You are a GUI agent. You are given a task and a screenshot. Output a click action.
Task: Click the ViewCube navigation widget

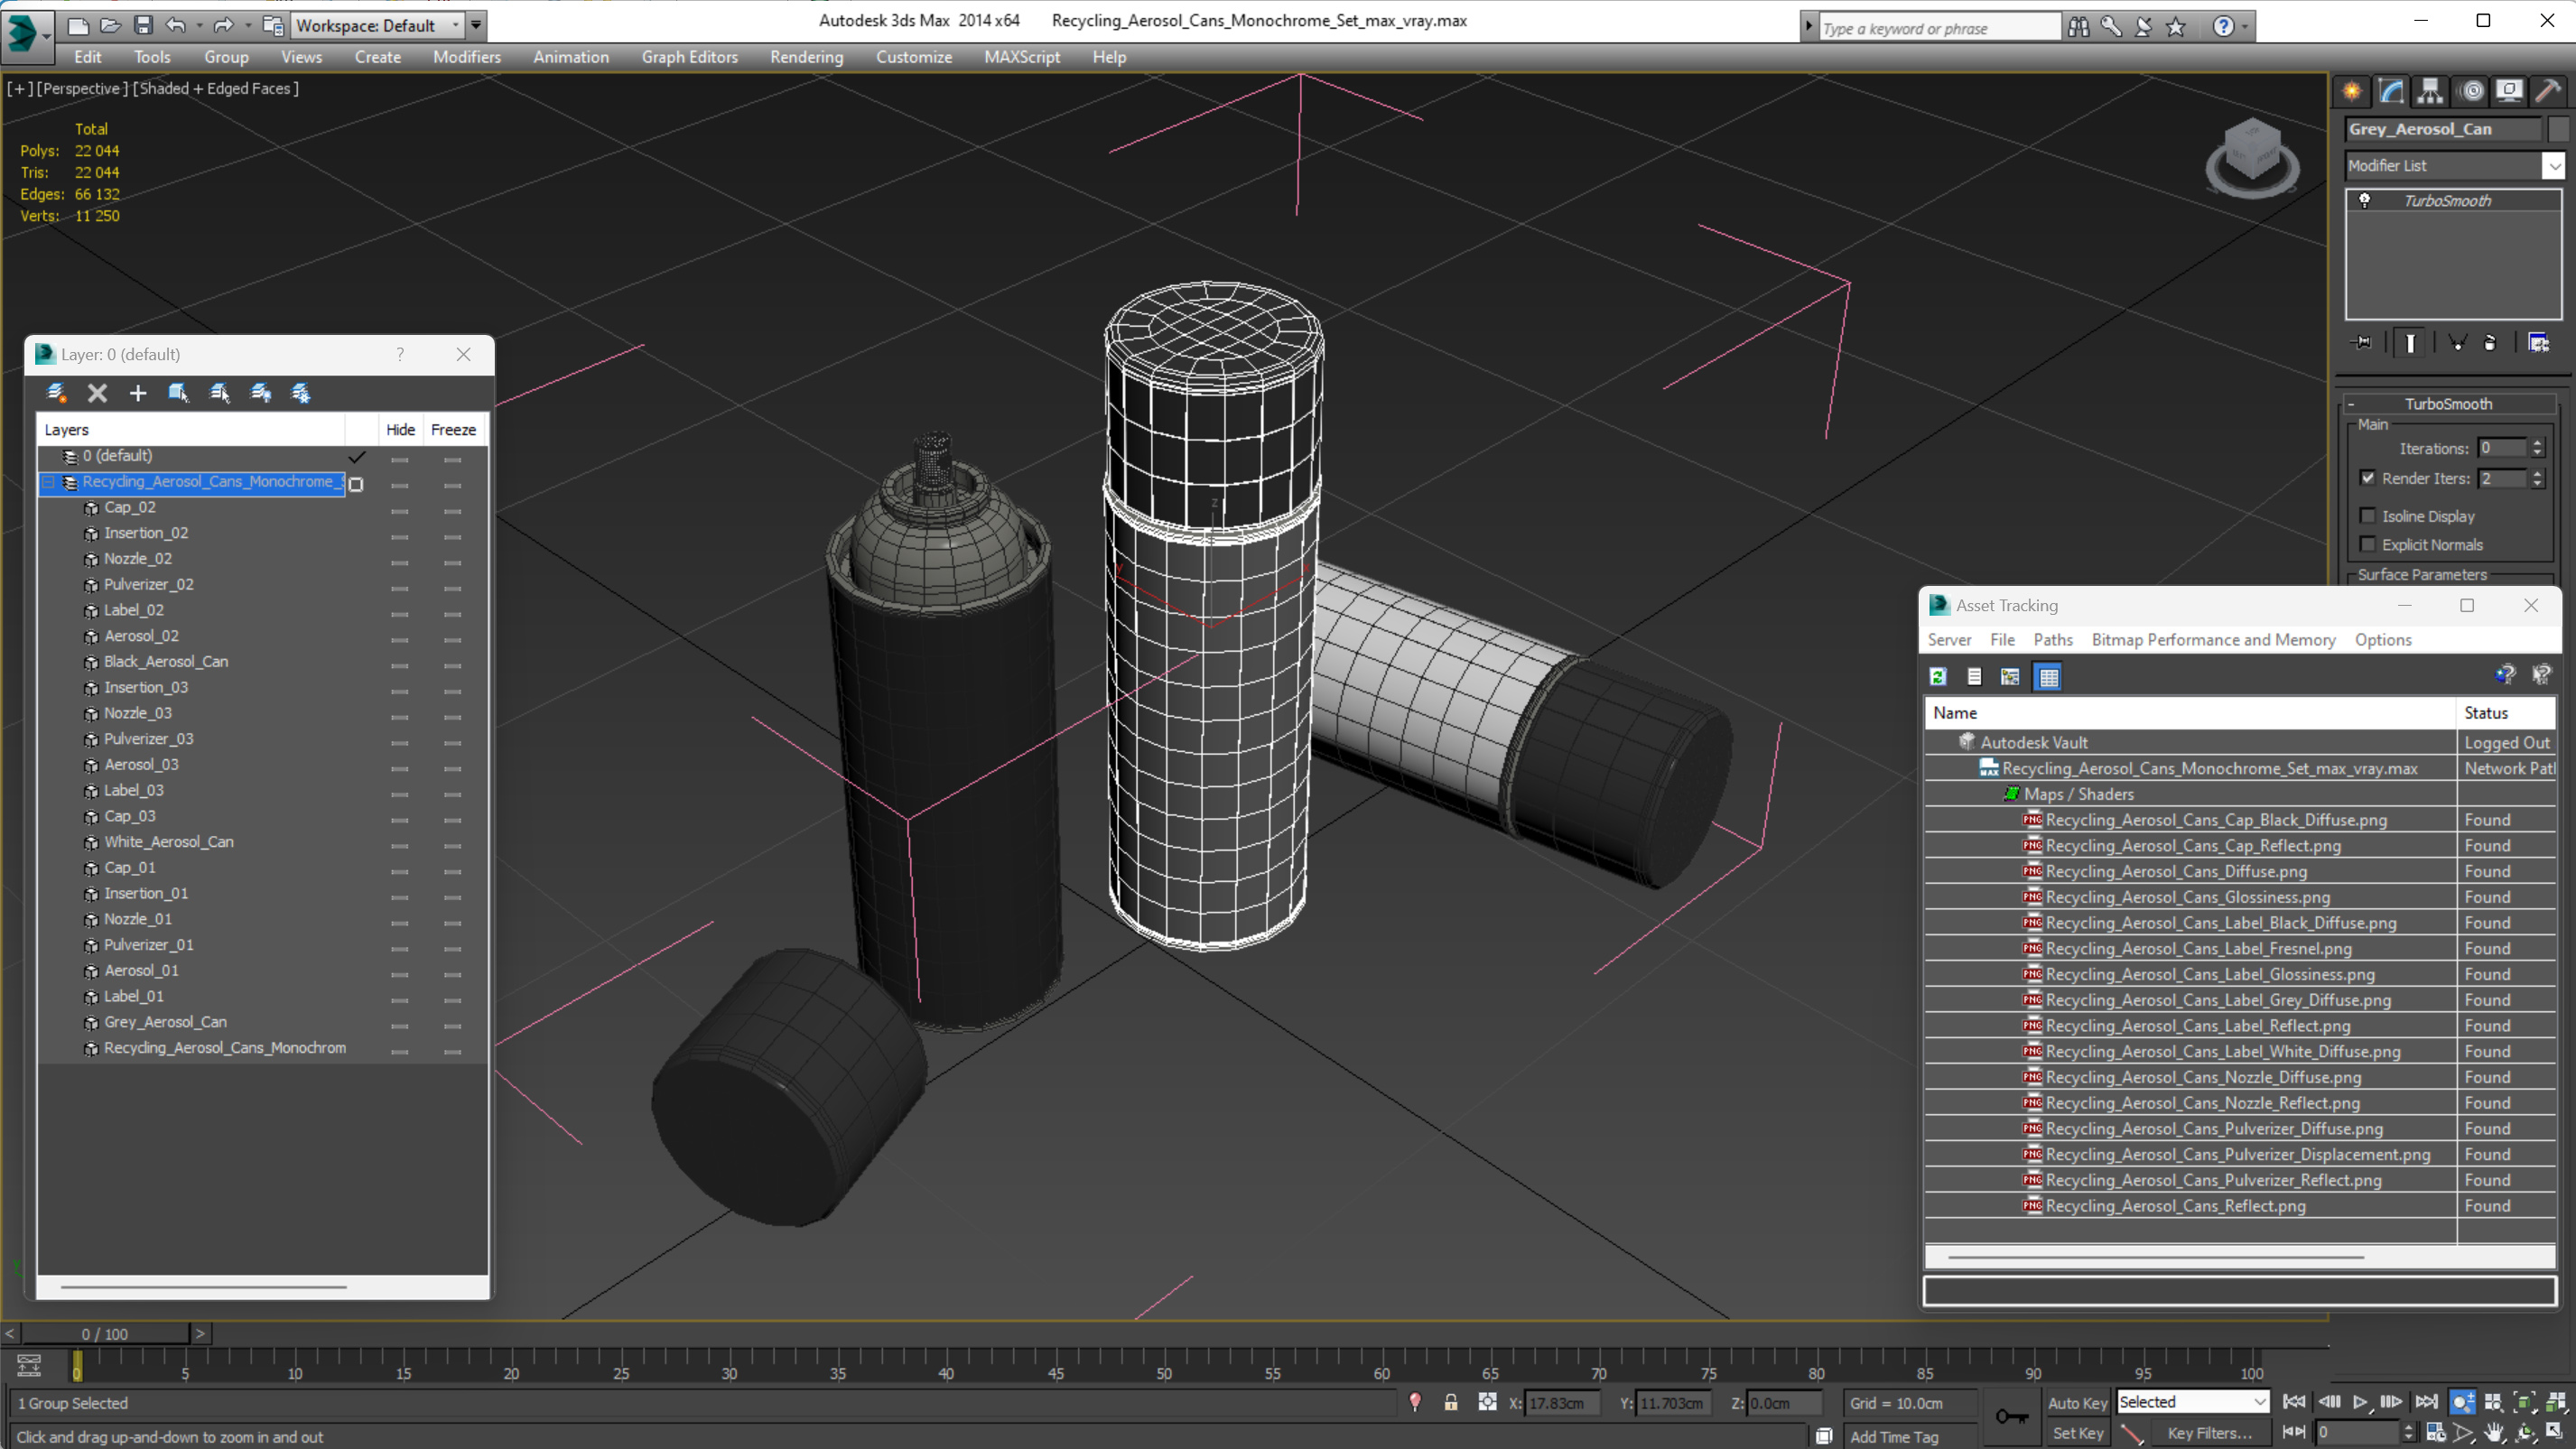pos(2252,160)
